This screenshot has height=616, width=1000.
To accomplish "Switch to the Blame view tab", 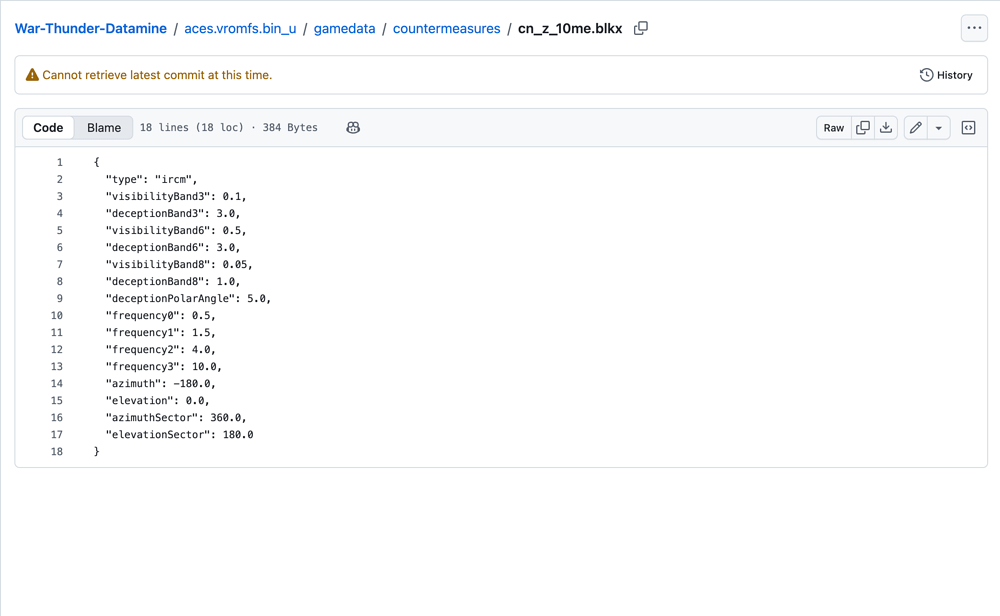I will [104, 128].
